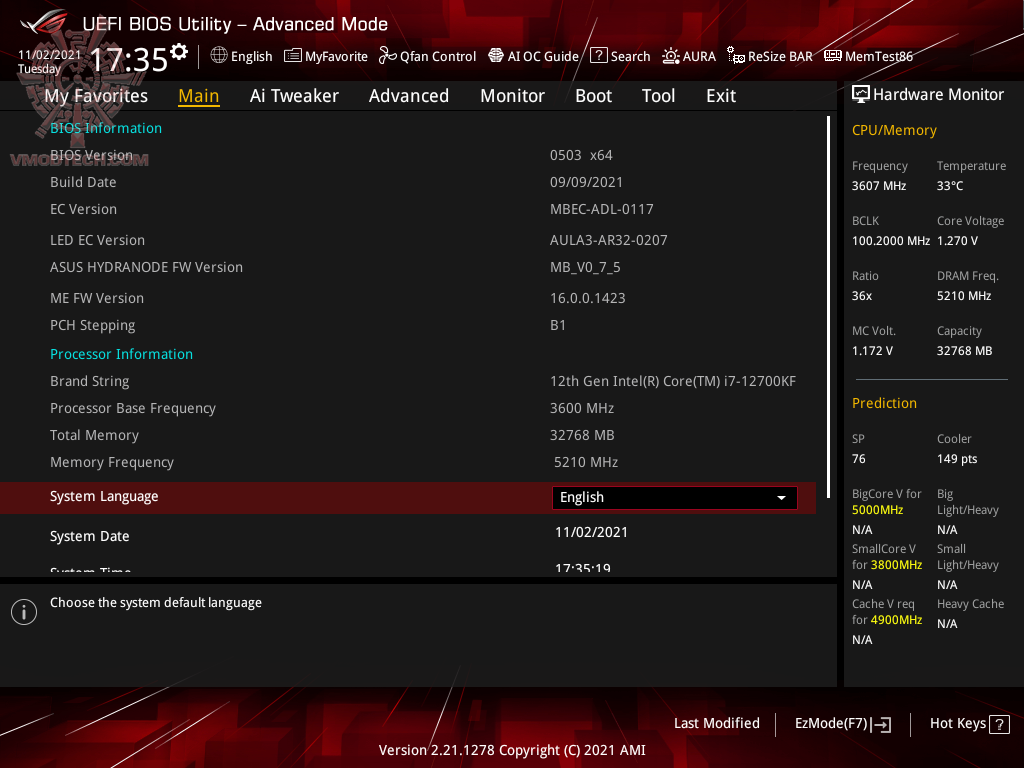The image size is (1024, 768).
Task: Open System Language dropdown
Action: tap(675, 498)
